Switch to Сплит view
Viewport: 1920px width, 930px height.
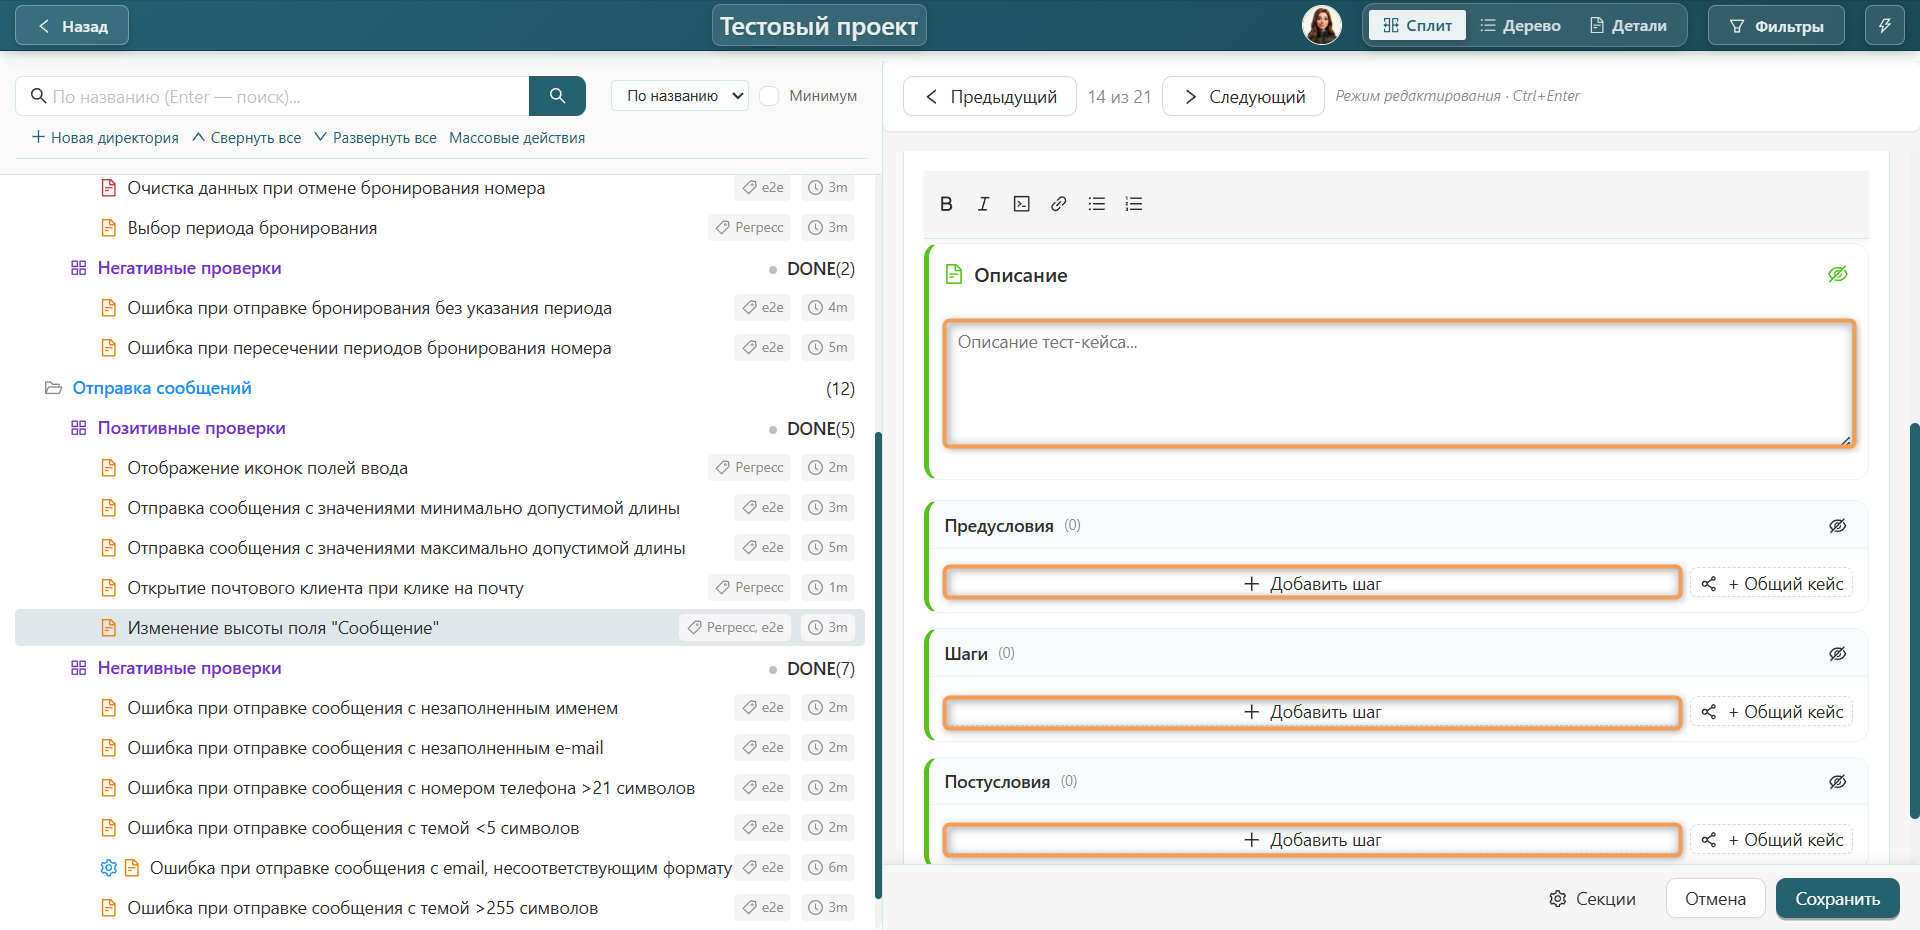pyautogui.click(x=1417, y=26)
